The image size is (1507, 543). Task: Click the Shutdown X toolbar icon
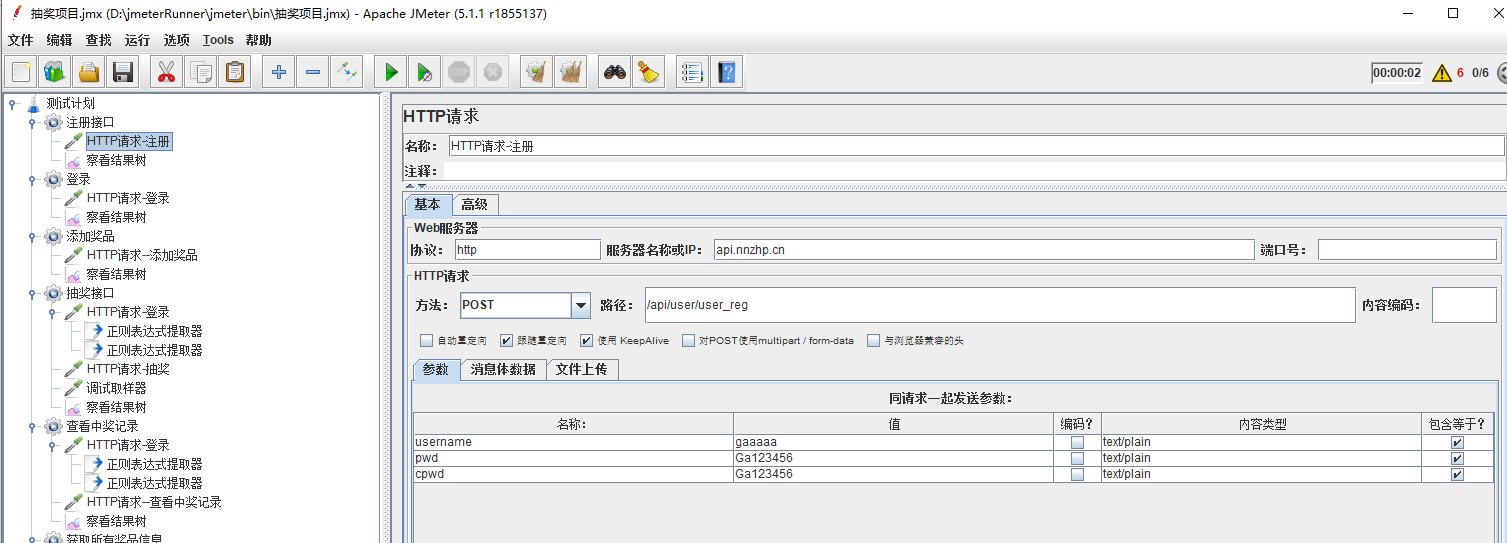click(x=493, y=72)
